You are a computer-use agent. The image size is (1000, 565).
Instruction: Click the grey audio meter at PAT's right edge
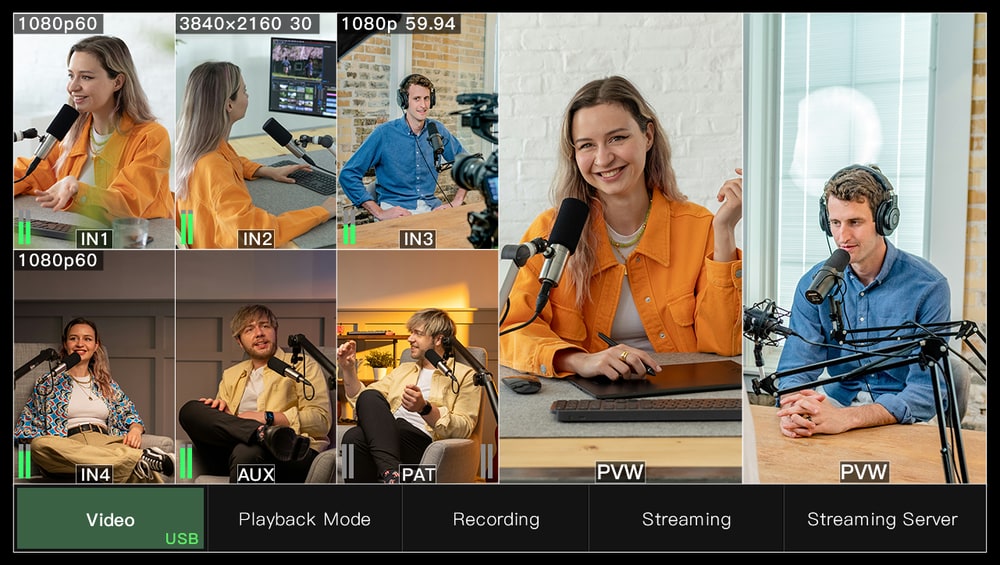pos(487,462)
